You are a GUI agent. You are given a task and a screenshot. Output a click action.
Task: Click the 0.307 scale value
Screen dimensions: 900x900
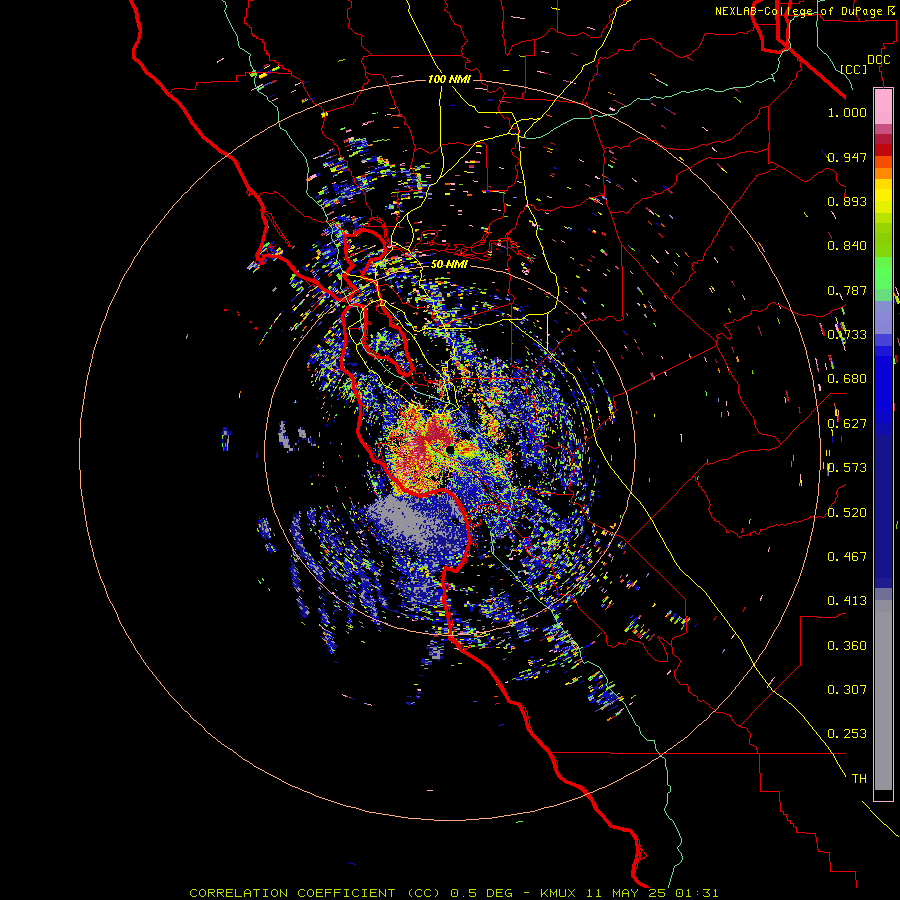coord(847,690)
